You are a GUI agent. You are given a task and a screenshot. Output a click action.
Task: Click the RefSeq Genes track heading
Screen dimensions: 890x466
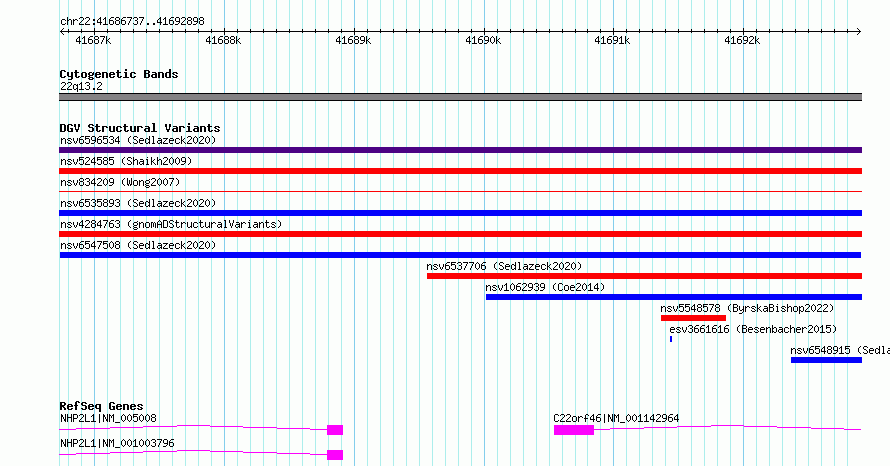pyautogui.click(x=101, y=406)
